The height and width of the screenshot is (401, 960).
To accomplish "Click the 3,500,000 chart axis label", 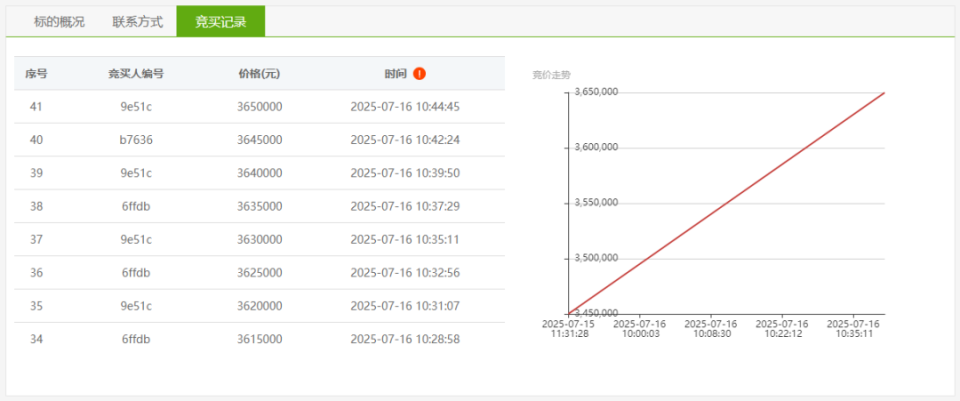I will coord(596,258).
